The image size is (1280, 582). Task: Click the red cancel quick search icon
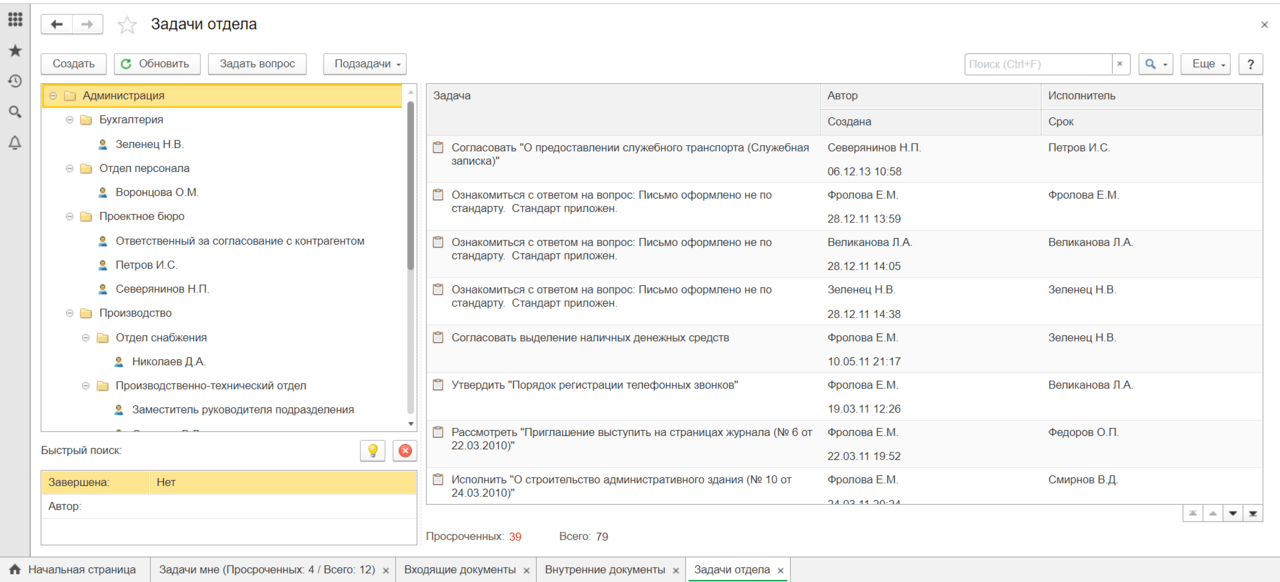(405, 451)
